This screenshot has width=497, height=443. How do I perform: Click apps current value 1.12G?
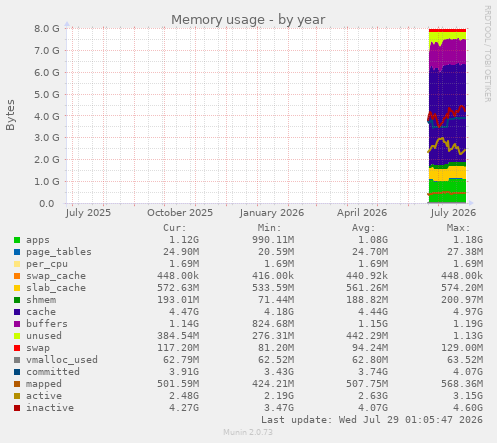coord(184,240)
